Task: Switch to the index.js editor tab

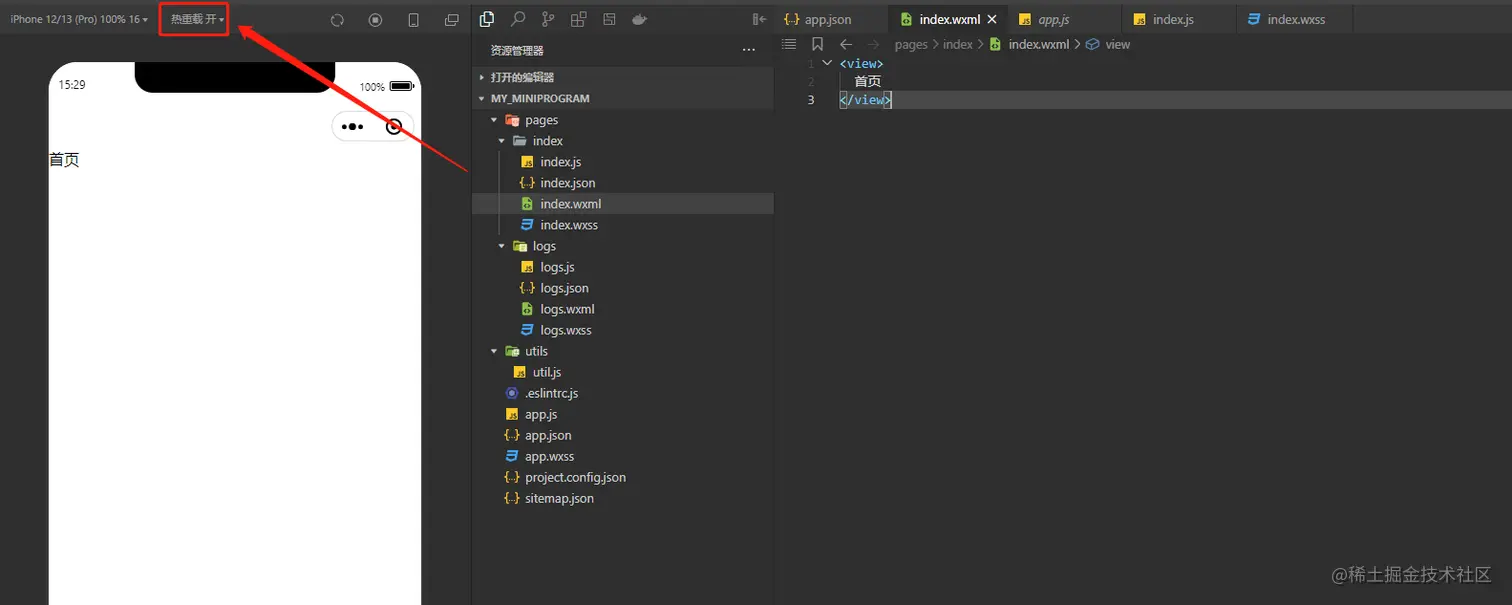Action: [1179, 19]
